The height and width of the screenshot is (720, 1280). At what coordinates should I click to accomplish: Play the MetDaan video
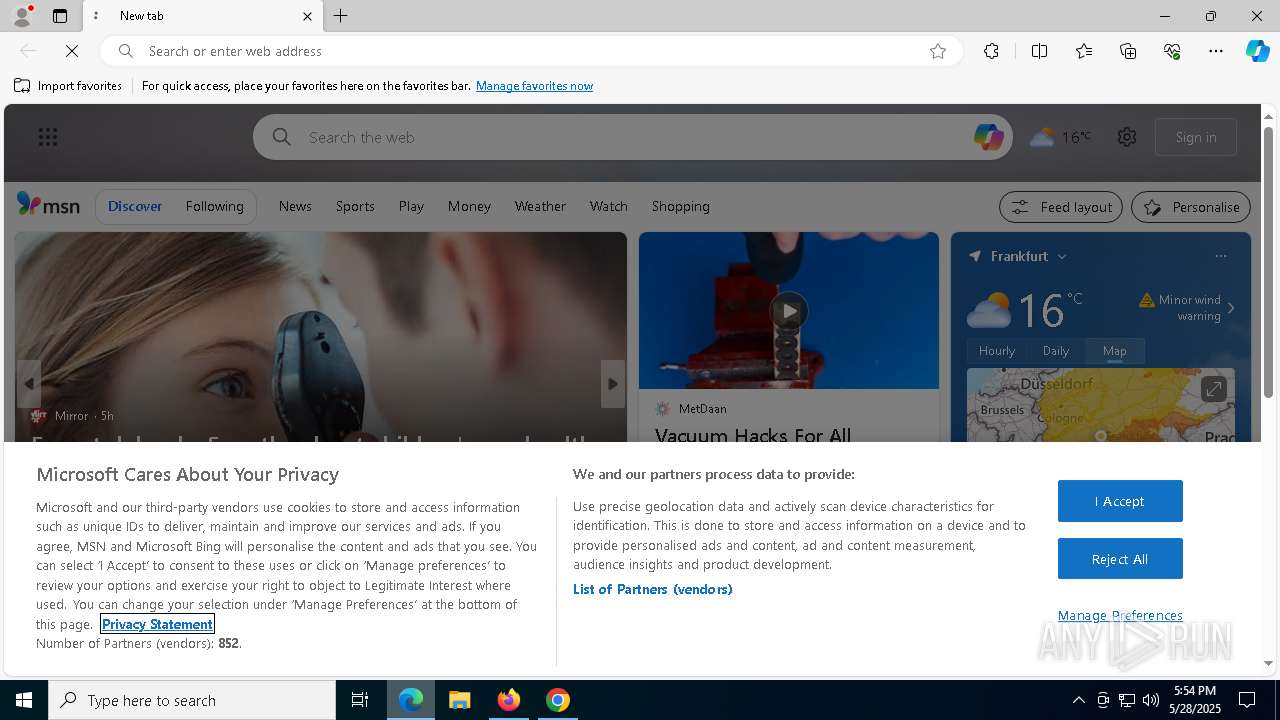[789, 310]
